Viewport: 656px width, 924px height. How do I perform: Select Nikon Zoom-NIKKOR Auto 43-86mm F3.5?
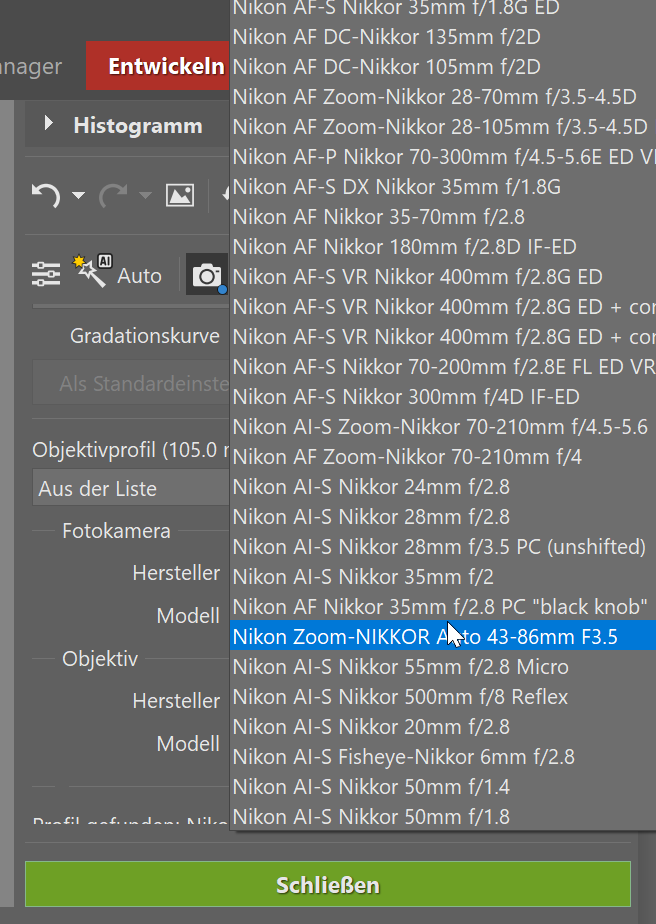426,636
